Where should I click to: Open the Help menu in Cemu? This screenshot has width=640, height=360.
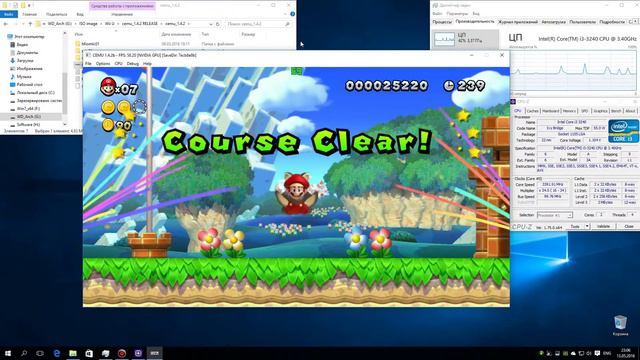coord(147,64)
